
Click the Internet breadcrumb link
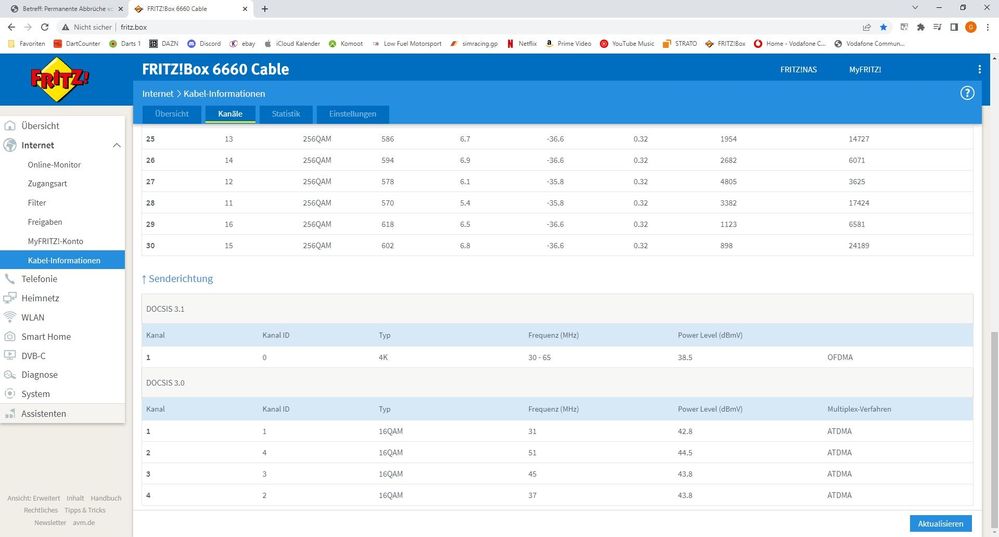pyautogui.click(x=157, y=94)
